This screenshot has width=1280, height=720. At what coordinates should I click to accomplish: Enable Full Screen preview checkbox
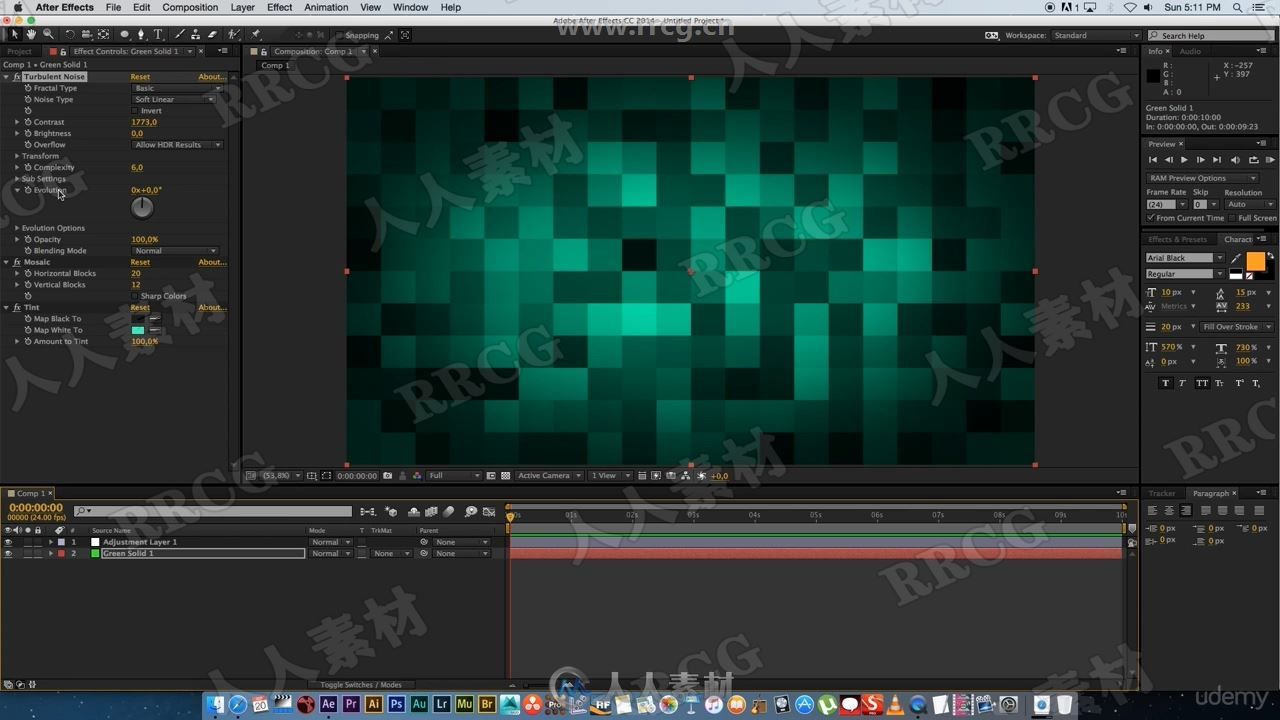pos(1232,218)
